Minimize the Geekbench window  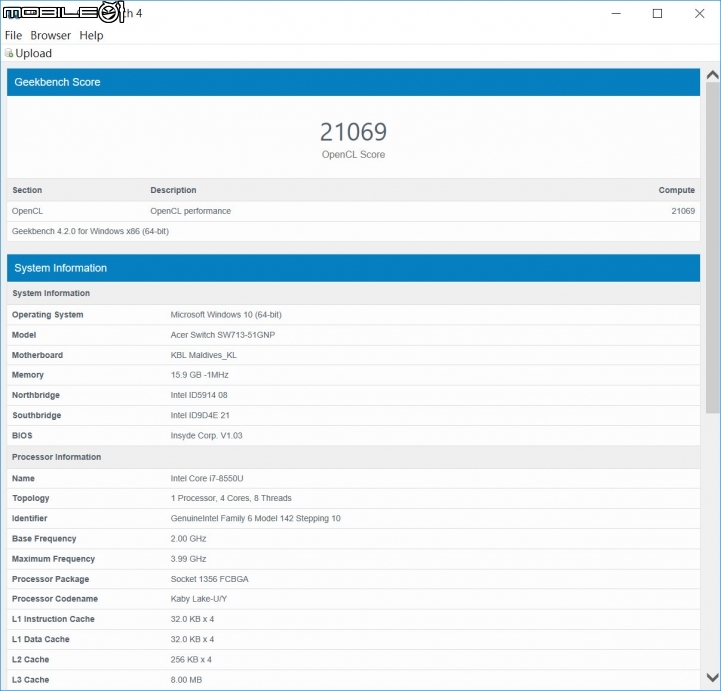click(x=616, y=13)
